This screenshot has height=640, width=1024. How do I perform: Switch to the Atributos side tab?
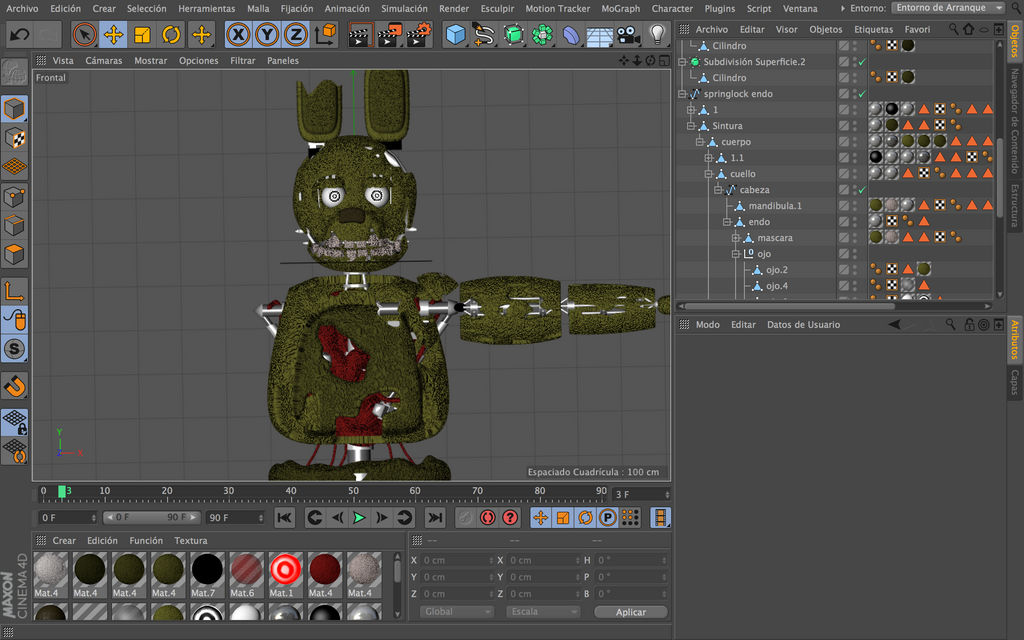(1014, 339)
